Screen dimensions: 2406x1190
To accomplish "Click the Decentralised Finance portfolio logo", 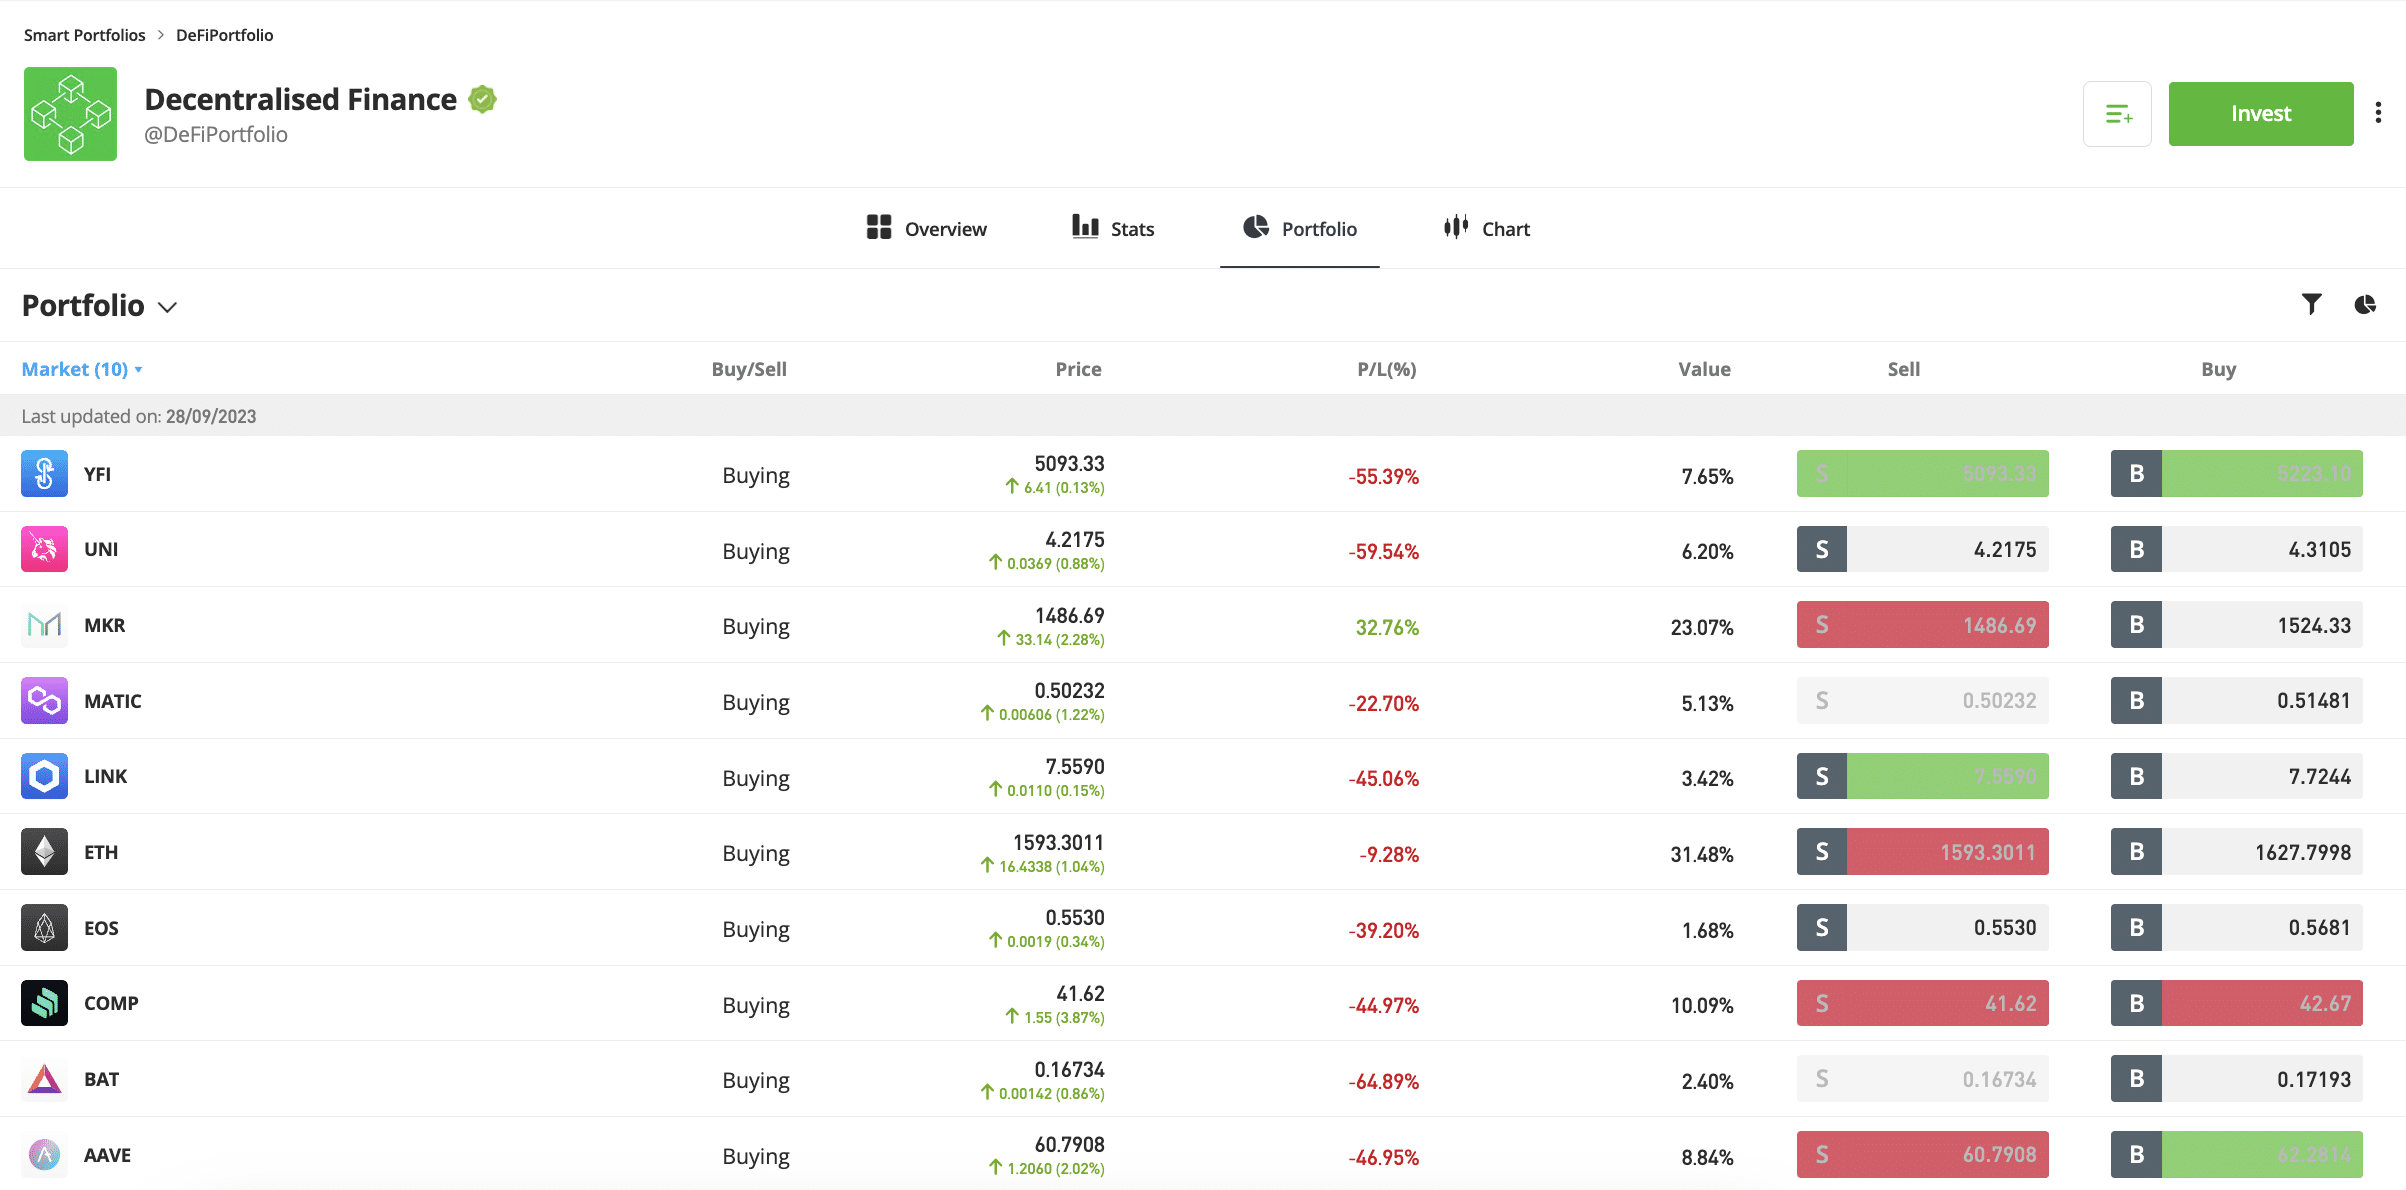I will 70,114.
